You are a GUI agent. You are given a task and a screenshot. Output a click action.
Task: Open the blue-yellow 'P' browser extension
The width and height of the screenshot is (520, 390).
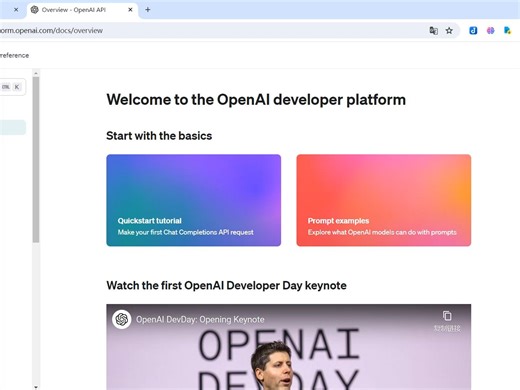point(507,31)
